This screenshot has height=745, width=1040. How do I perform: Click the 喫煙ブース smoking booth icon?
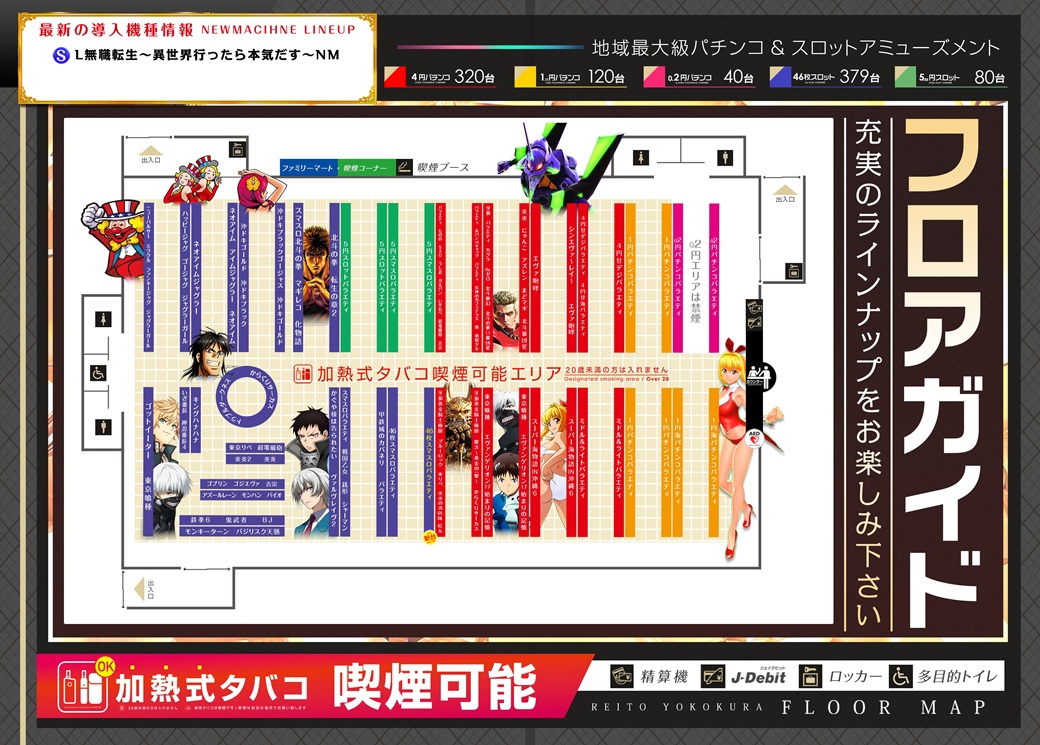click(404, 167)
